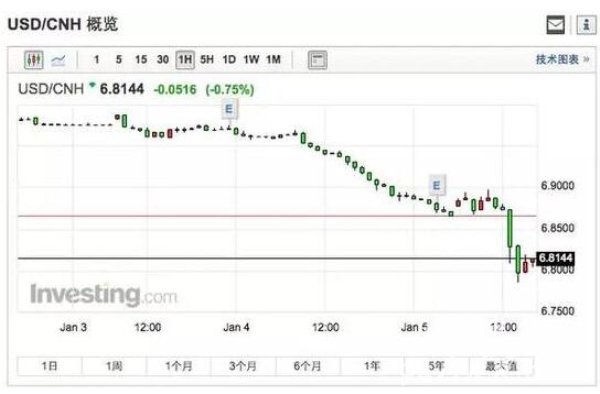Click the E event marker near Jan 5
600x394 pixels.
[436, 186]
